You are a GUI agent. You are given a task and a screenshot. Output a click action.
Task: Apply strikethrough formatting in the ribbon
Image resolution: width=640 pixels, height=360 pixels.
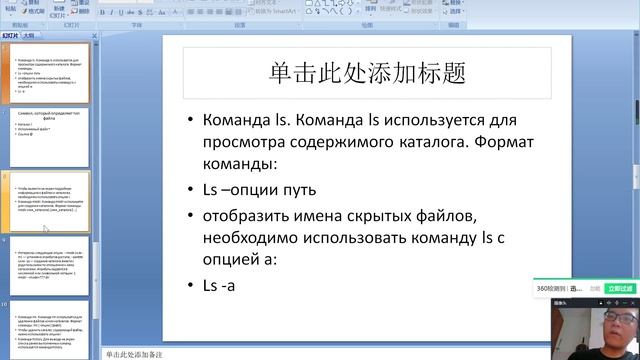(131, 13)
